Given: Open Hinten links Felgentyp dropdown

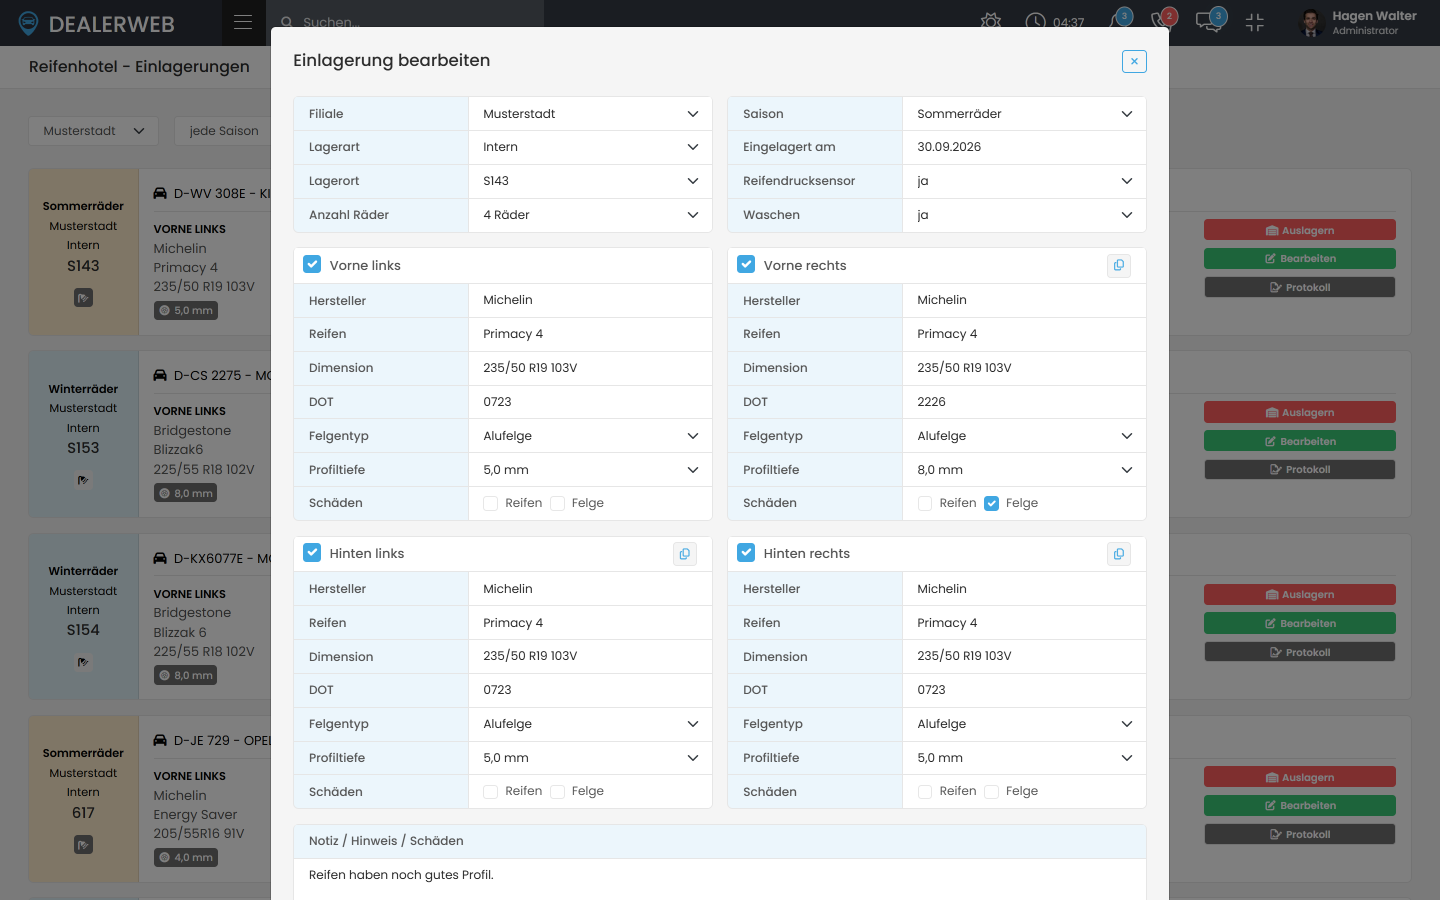Looking at the screenshot, I should 590,724.
